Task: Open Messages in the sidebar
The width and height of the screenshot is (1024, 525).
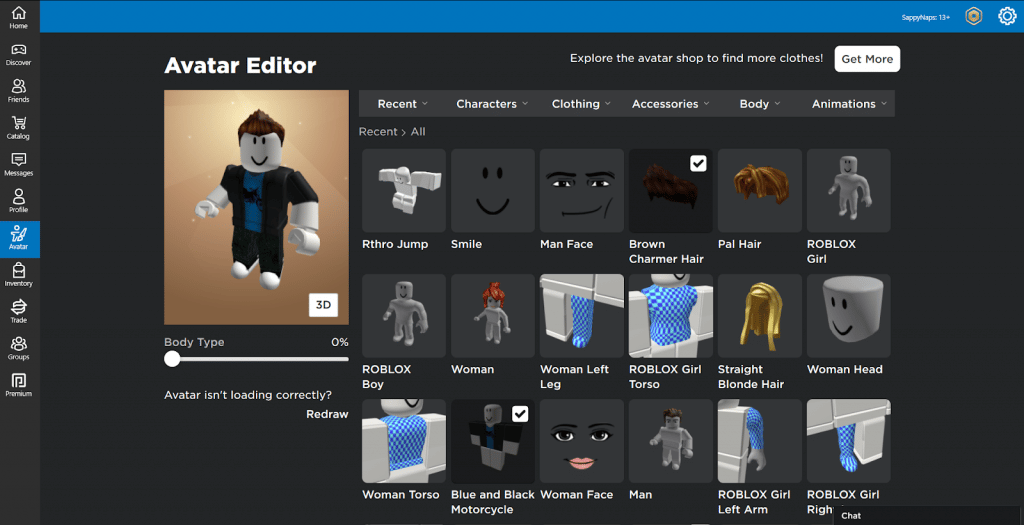Action: (18, 165)
